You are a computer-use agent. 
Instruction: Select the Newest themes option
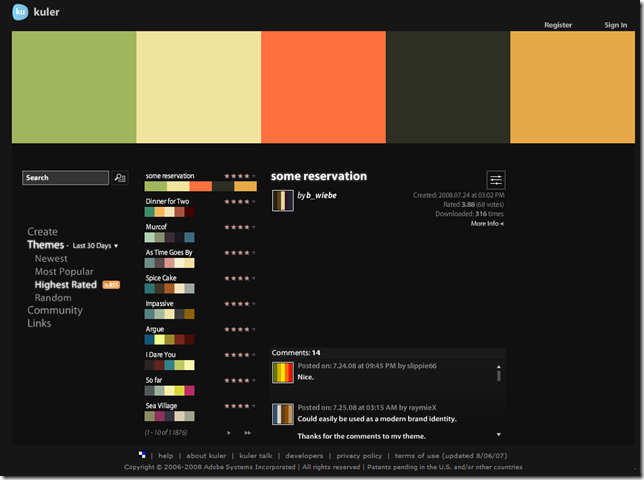coord(51,259)
